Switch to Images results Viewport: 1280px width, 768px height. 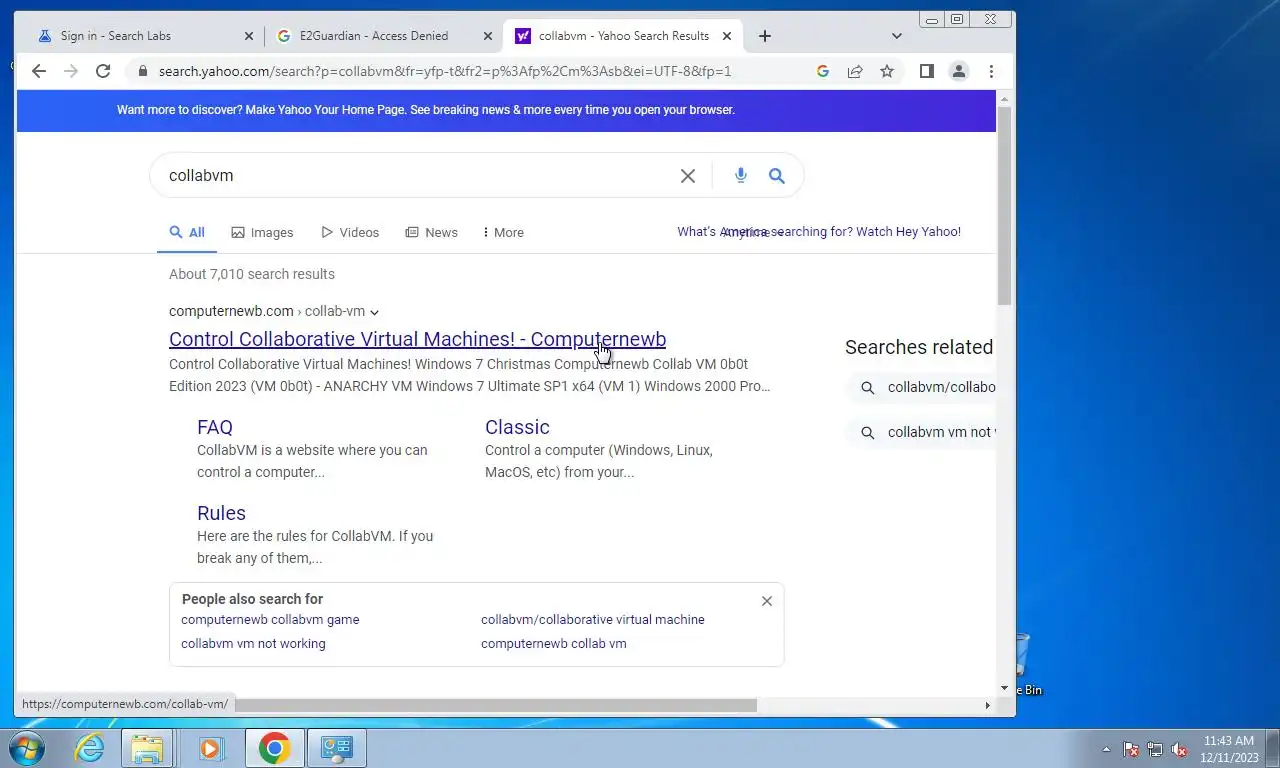tap(262, 232)
